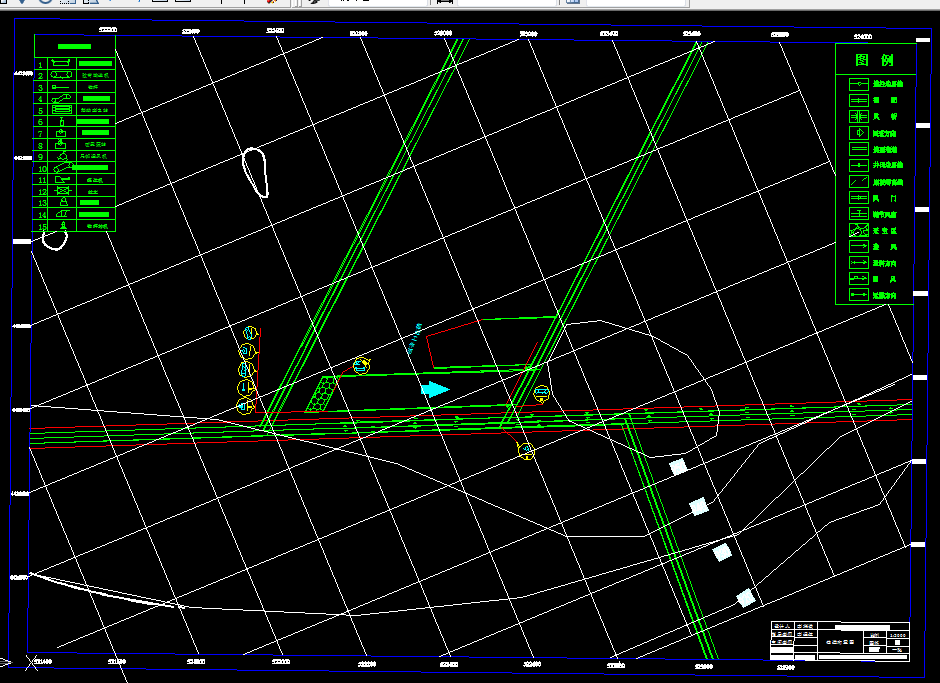Click the drawing title block table
Image resolution: width=940 pixels, height=683 pixels.
(x=840, y=642)
